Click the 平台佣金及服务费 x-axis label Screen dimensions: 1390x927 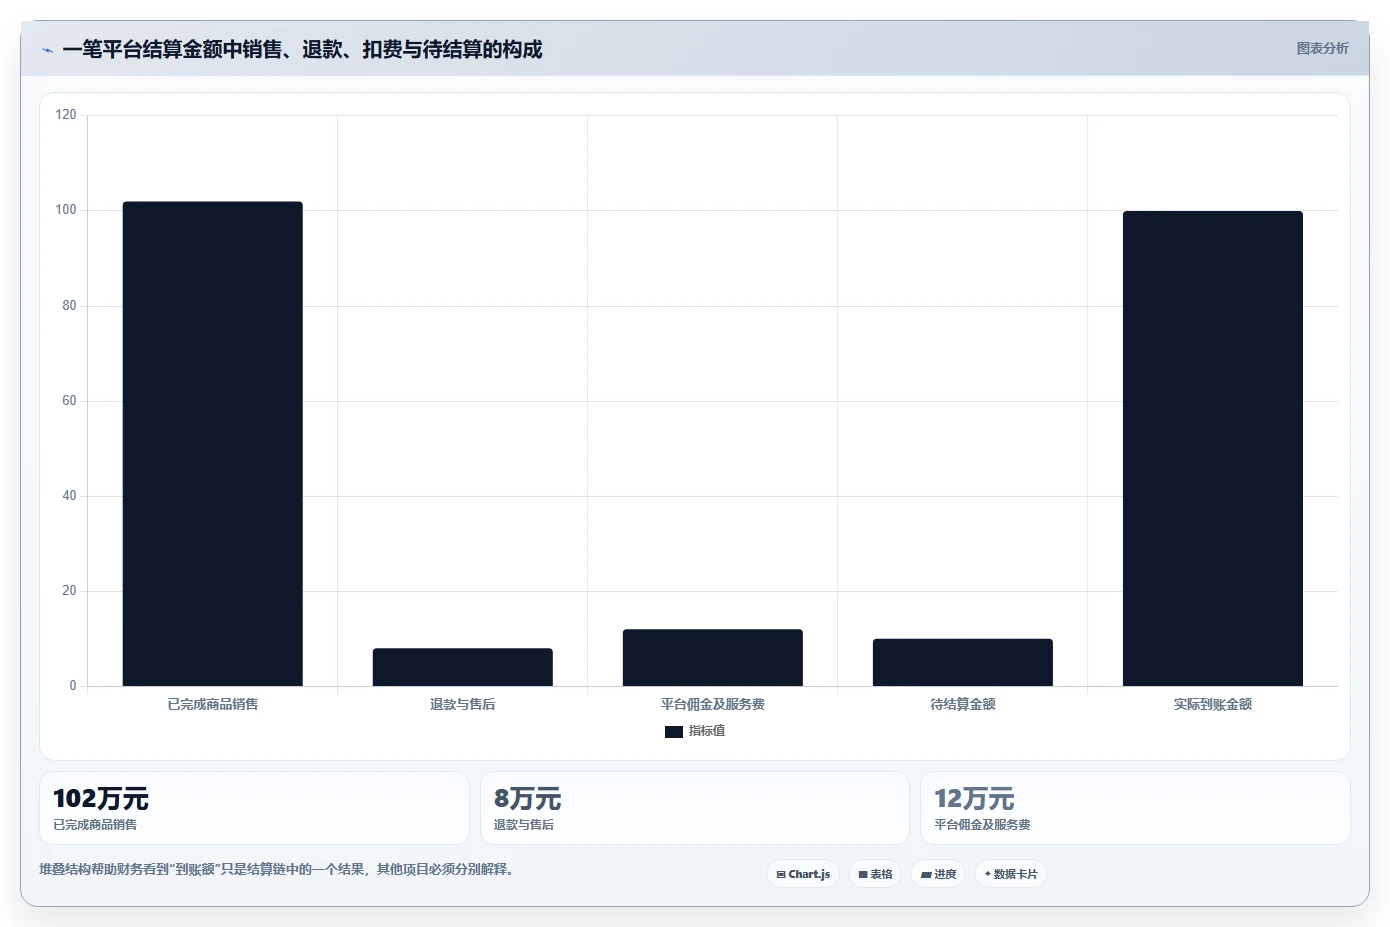click(x=713, y=704)
